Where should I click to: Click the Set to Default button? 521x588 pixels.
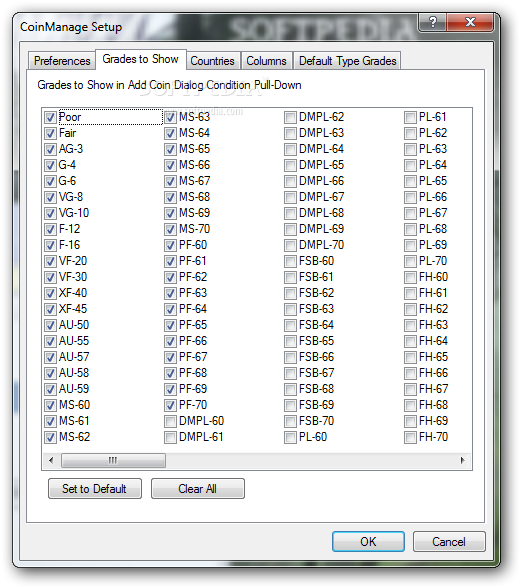[x=95, y=489]
